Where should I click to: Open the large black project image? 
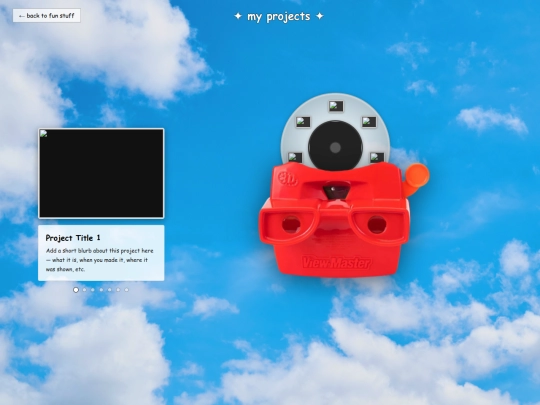point(101,173)
